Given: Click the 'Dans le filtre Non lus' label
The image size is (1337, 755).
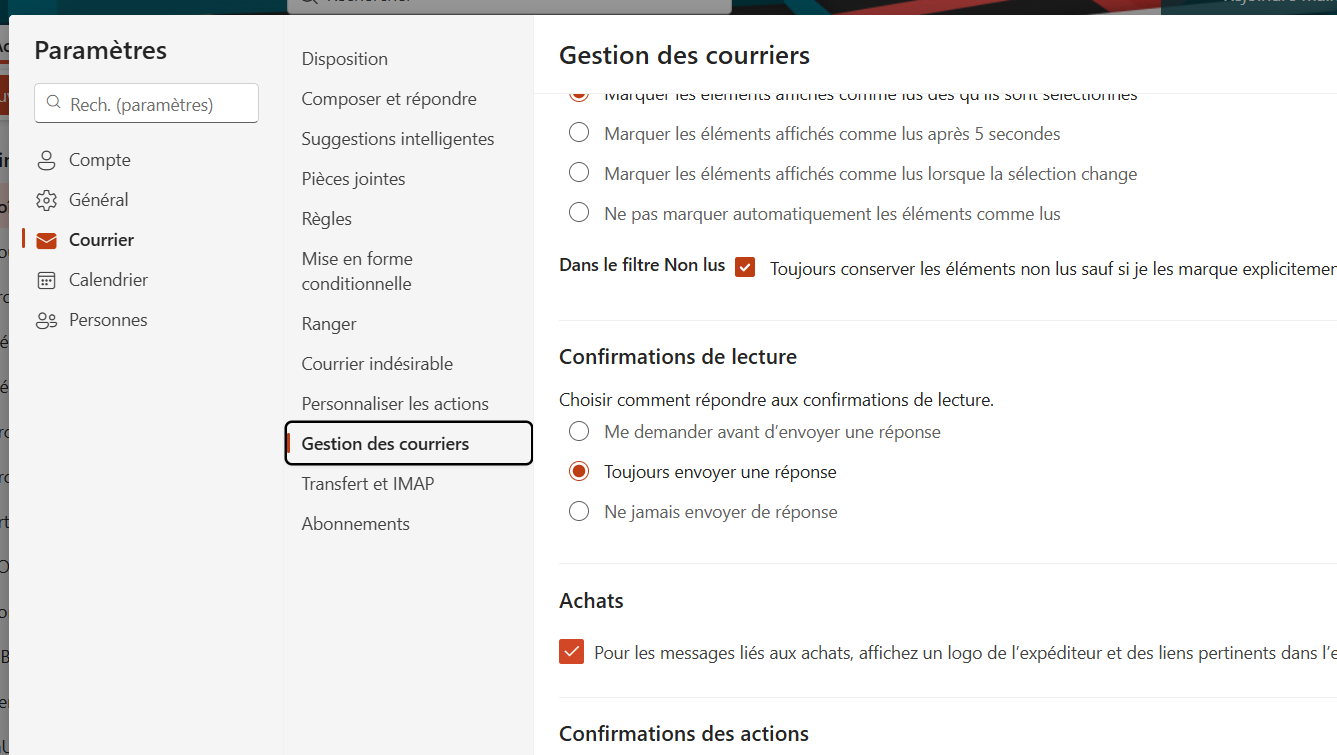Looking at the screenshot, I should pyautogui.click(x=642, y=265).
